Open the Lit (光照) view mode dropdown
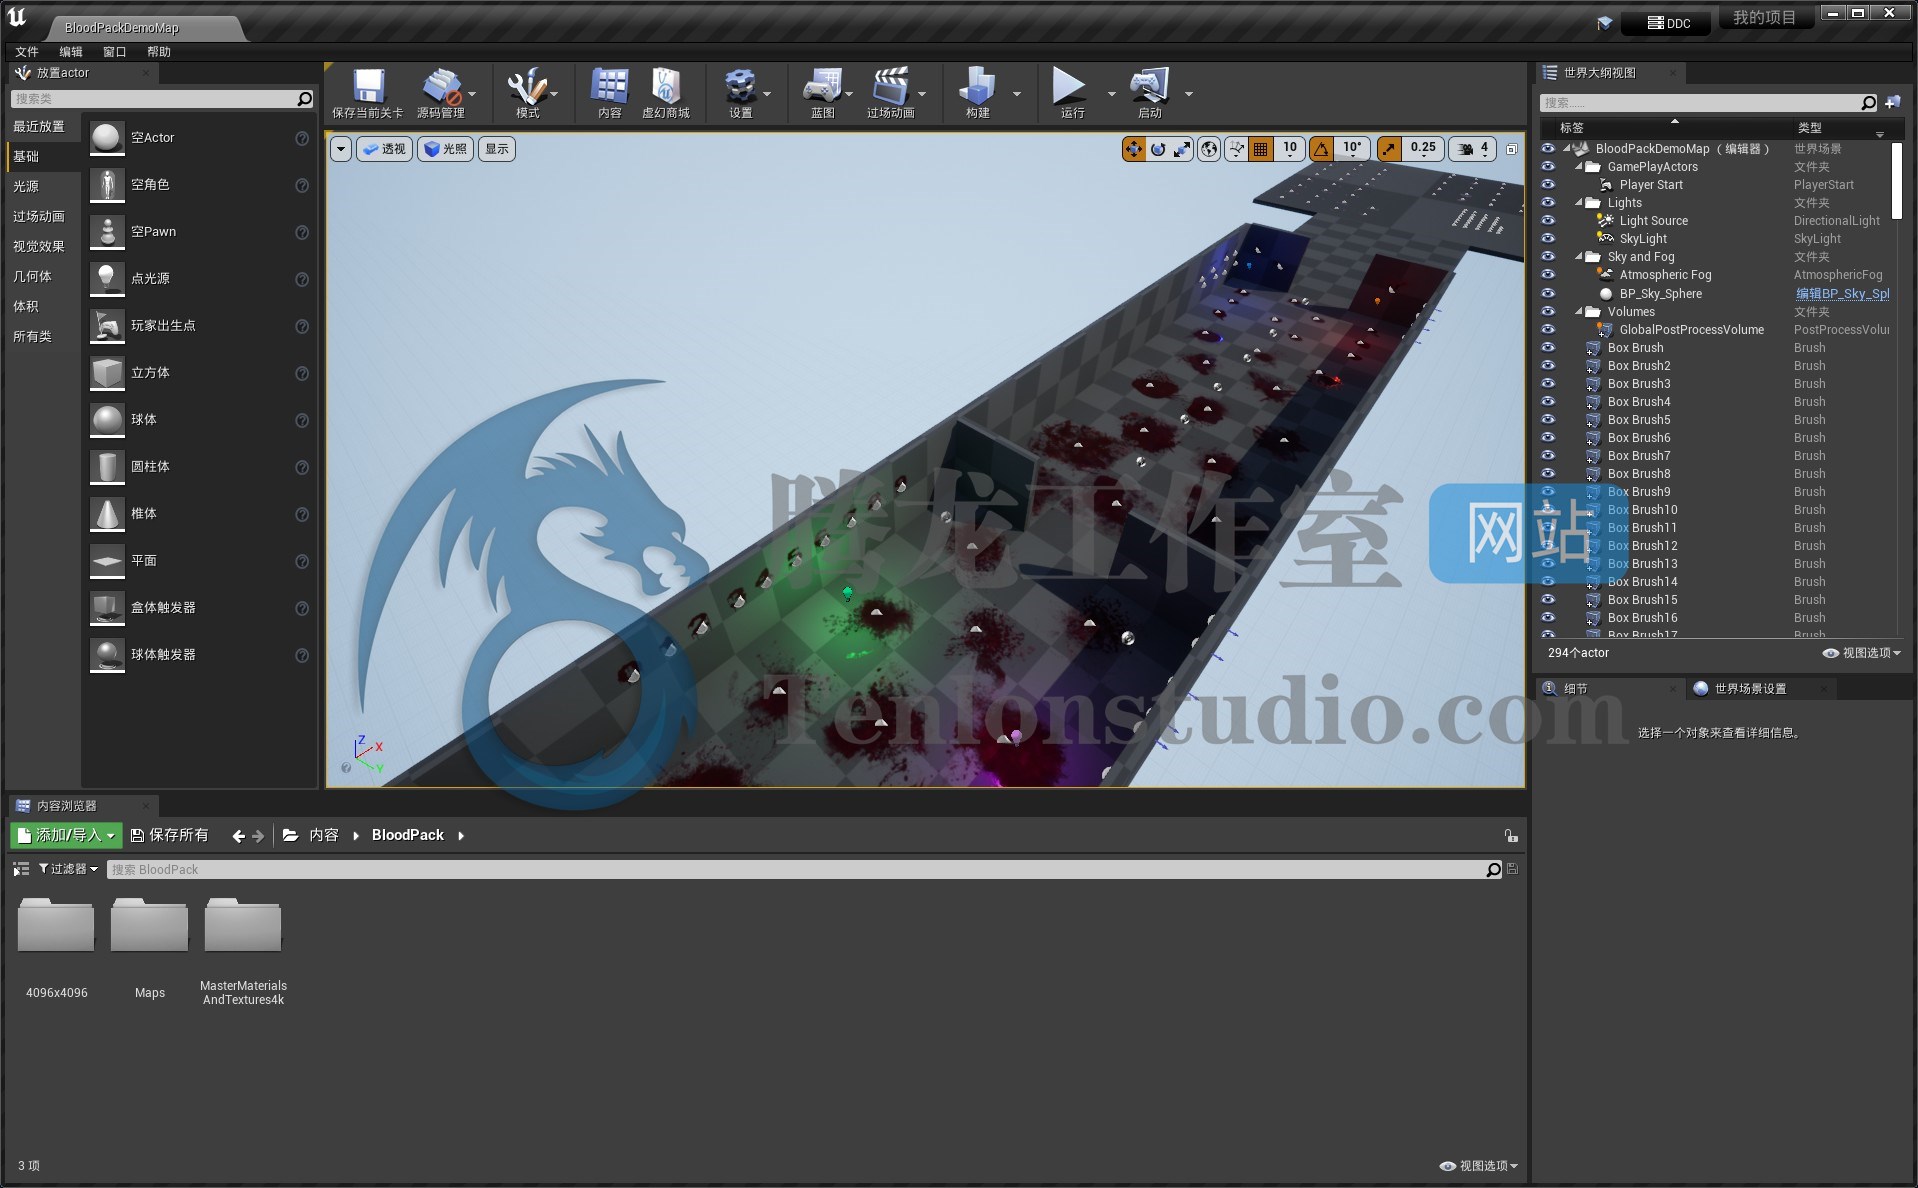The width and height of the screenshot is (1918, 1188). point(445,149)
